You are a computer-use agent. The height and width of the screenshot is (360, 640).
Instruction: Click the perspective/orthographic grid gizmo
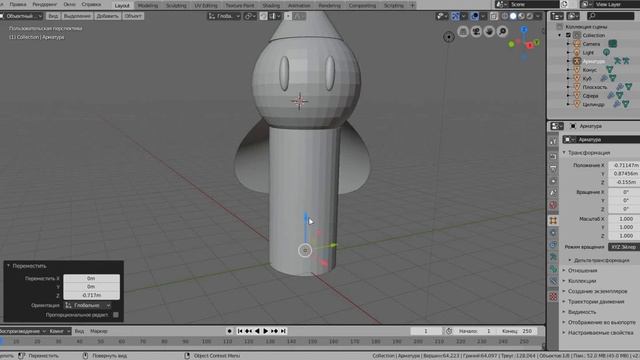tap(463, 31)
